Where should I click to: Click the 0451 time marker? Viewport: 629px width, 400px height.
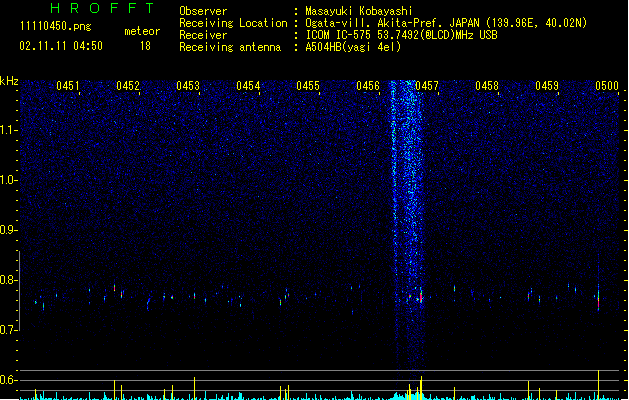click(68, 85)
